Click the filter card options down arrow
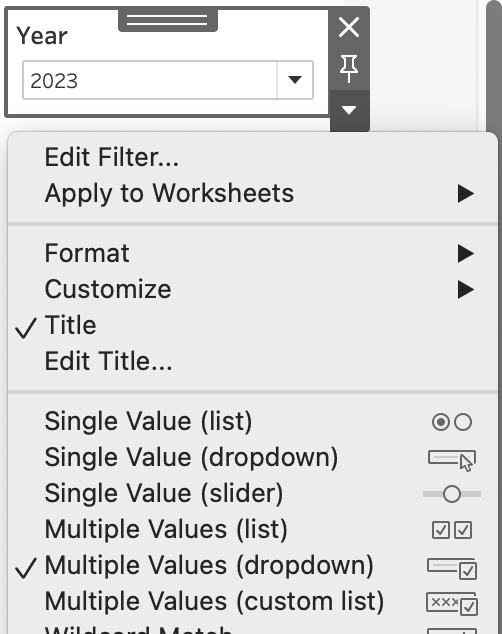The width and height of the screenshot is (502, 634). click(349, 110)
